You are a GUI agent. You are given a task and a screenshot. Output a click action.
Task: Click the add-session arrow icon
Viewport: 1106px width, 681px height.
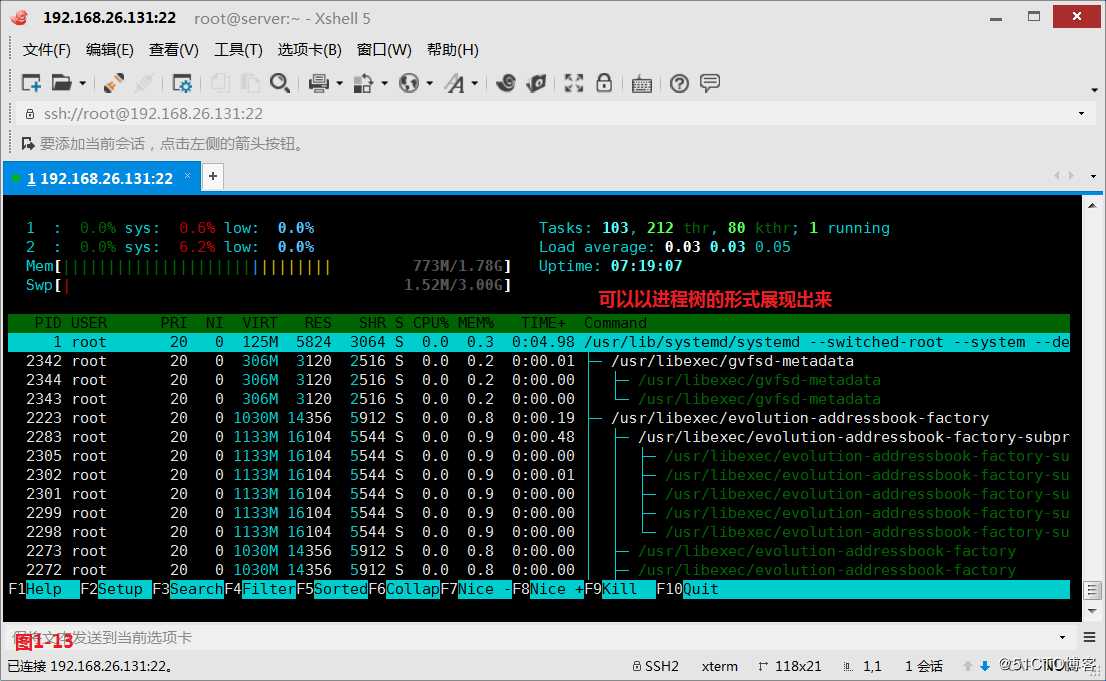click(x=28, y=144)
